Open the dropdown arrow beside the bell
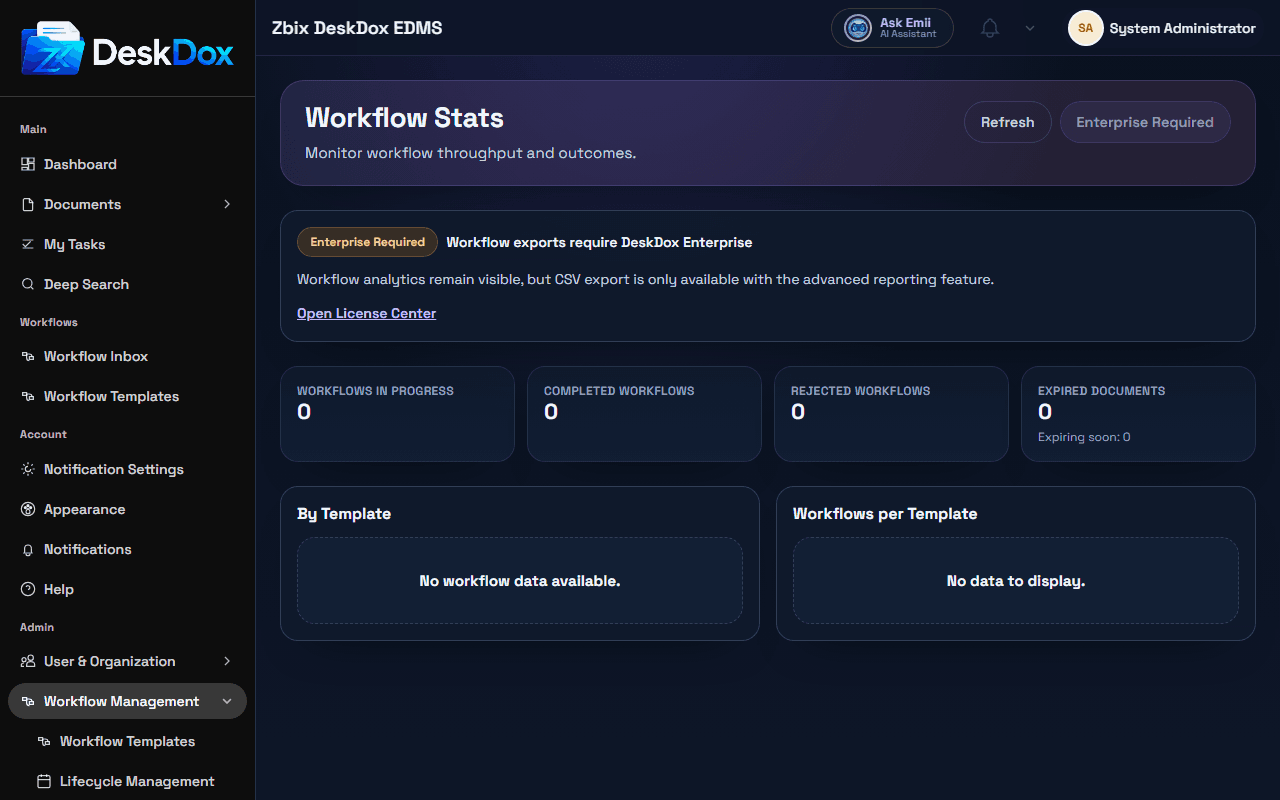1280x800 pixels. pyautogui.click(x=1030, y=28)
